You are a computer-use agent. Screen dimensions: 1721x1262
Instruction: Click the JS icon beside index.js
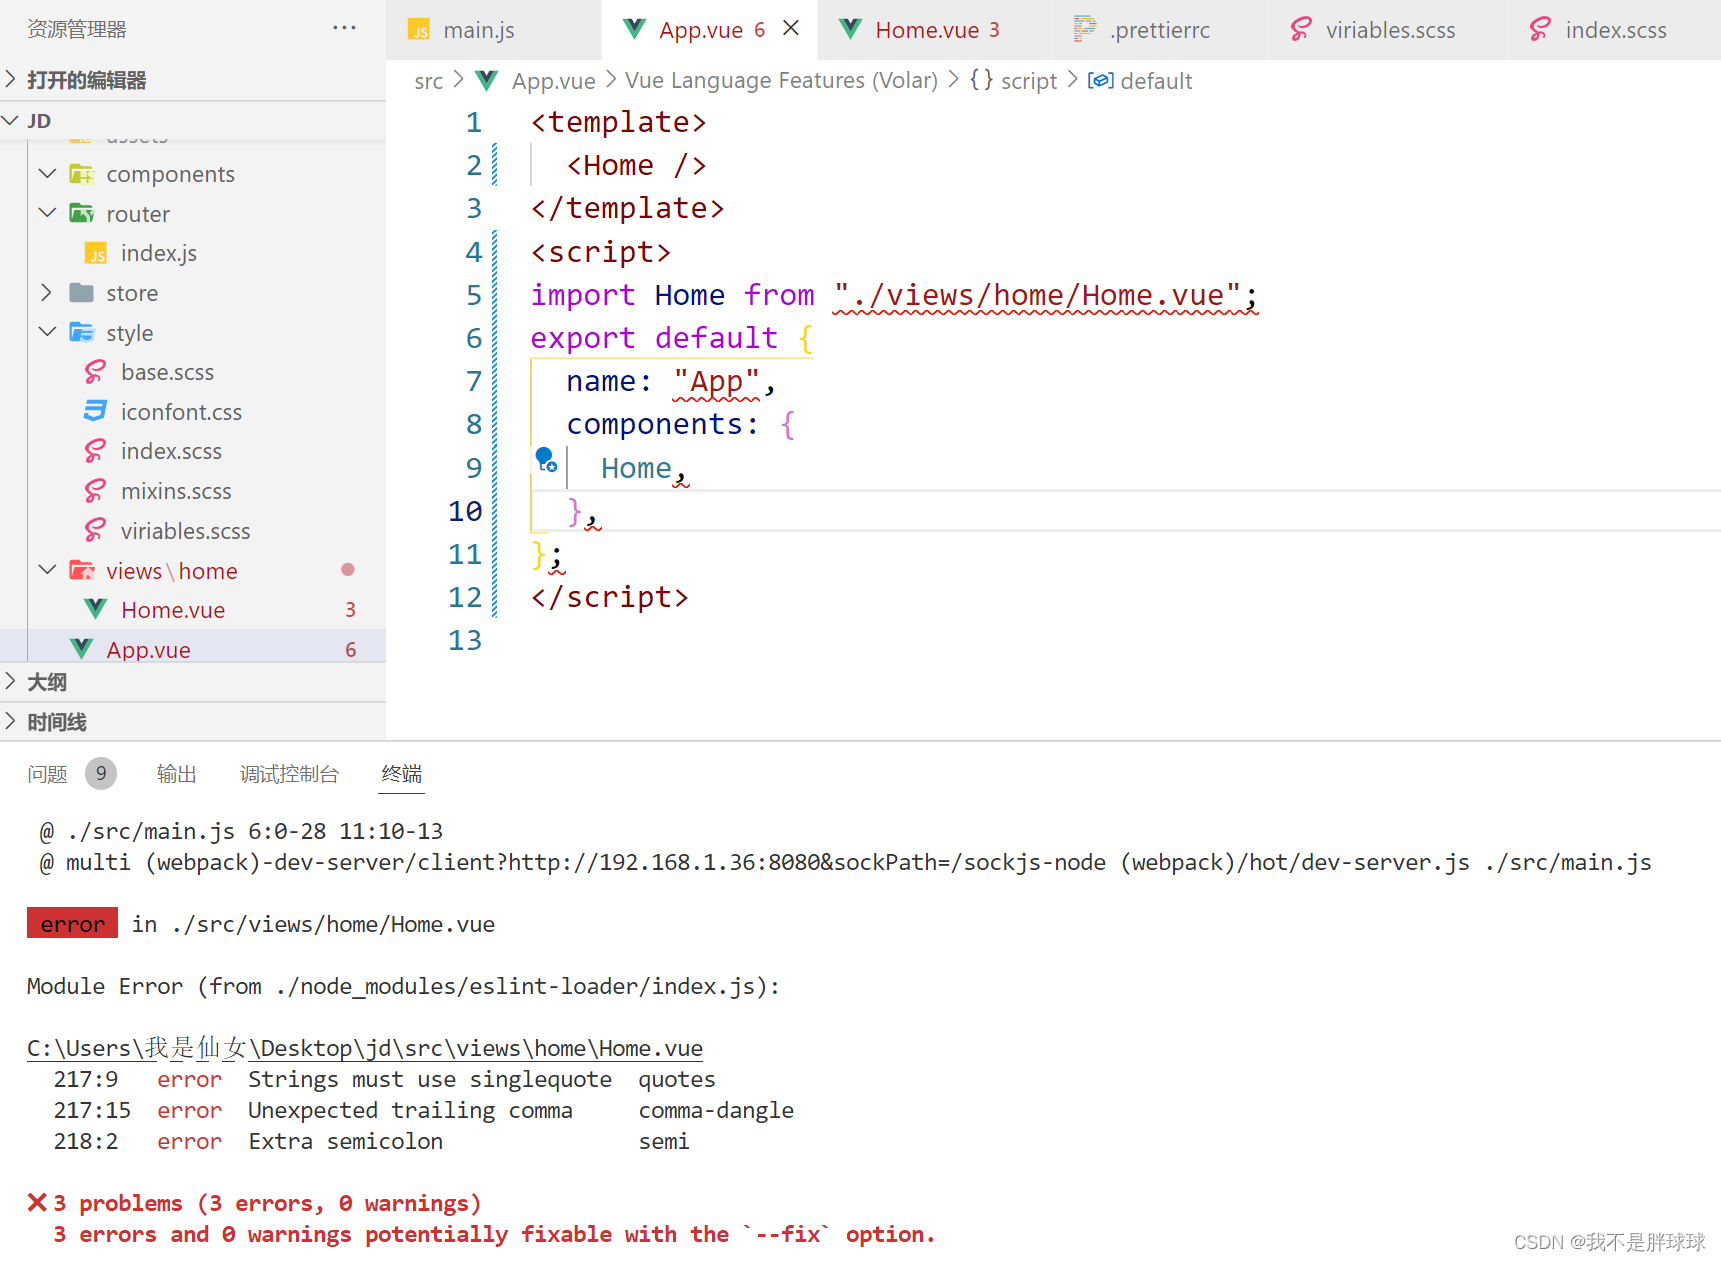click(x=96, y=253)
